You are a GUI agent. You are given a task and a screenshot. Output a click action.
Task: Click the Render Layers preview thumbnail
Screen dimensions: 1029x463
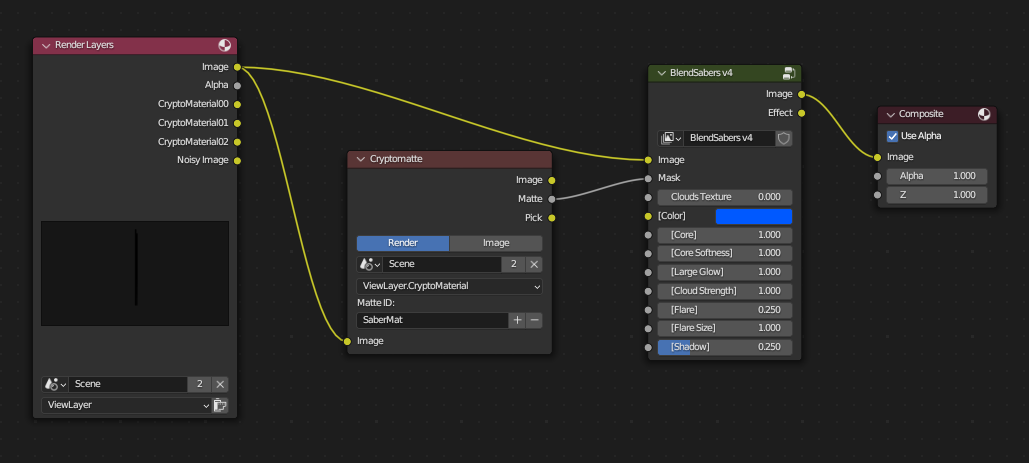pos(135,273)
